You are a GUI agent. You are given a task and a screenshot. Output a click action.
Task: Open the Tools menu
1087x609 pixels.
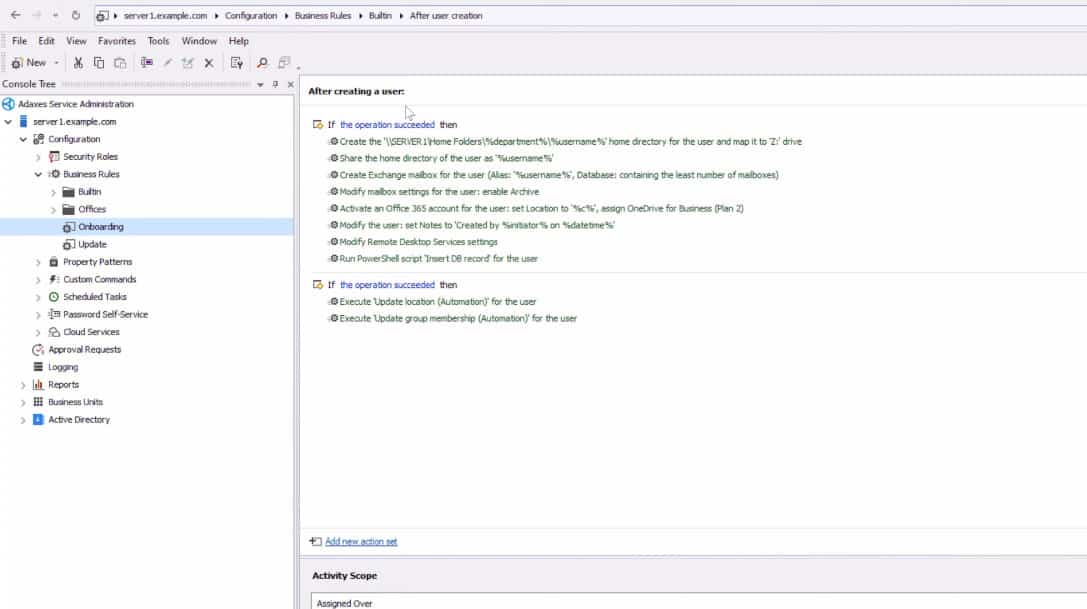(158, 41)
